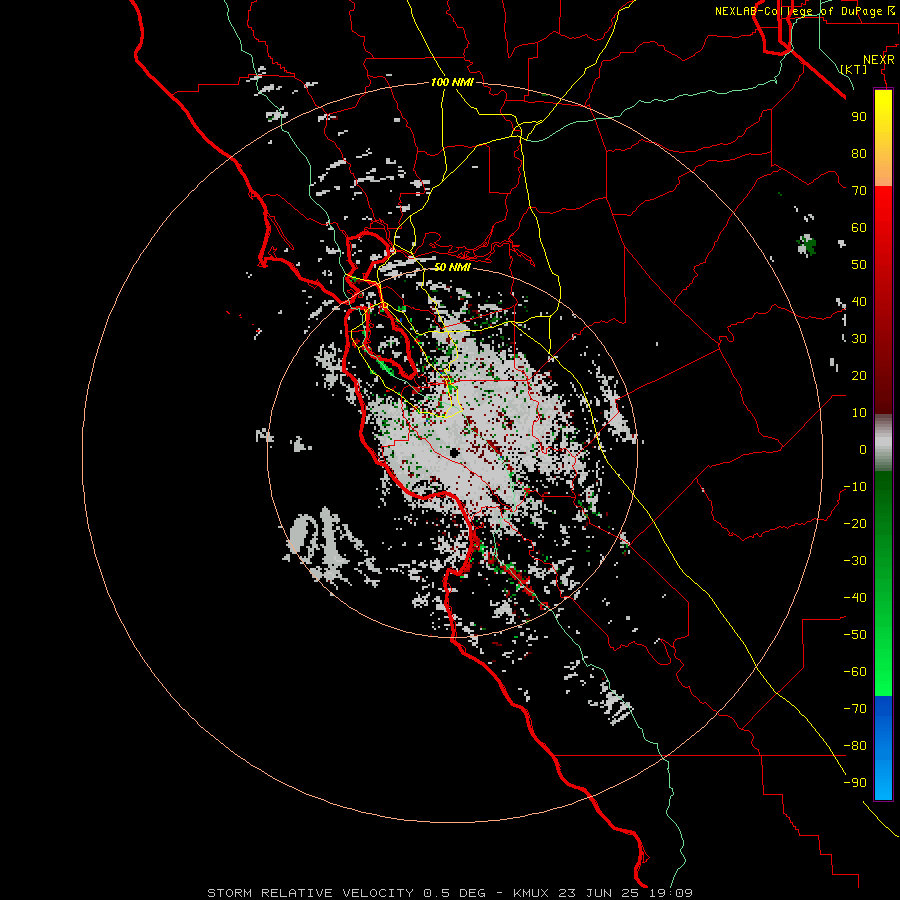Click the 20 value on the velocity scale
The image size is (900, 900).
[x=859, y=375]
